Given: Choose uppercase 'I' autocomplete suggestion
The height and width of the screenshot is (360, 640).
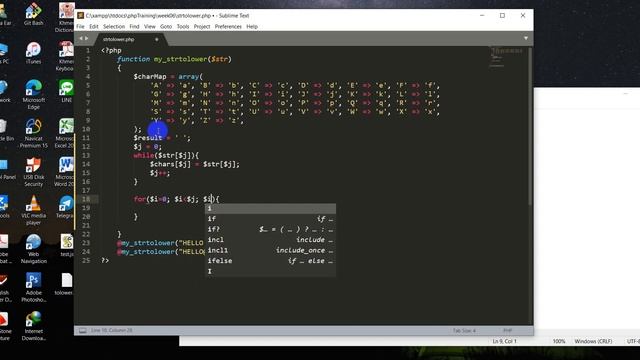Looking at the screenshot, I should (270, 271).
